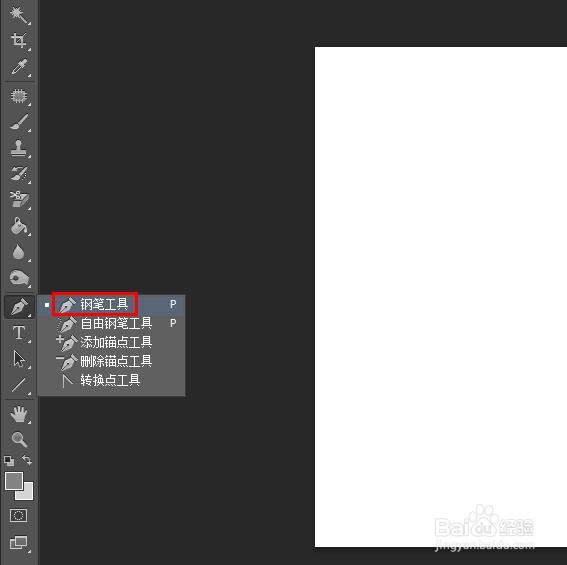Select the Line tool
The image size is (567, 565).
[19, 385]
